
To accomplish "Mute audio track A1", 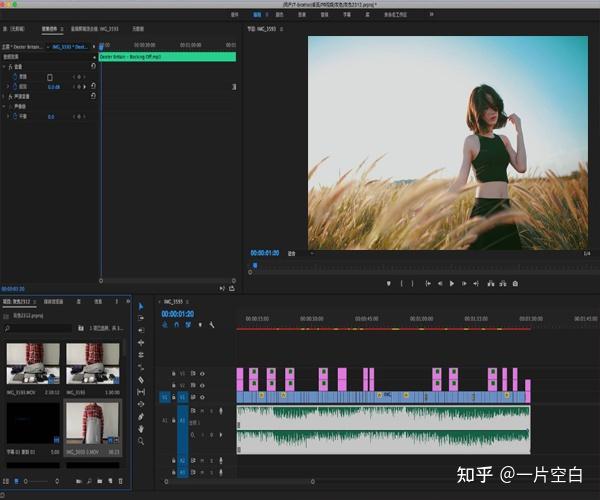I will pyautogui.click(x=202, y=411).
